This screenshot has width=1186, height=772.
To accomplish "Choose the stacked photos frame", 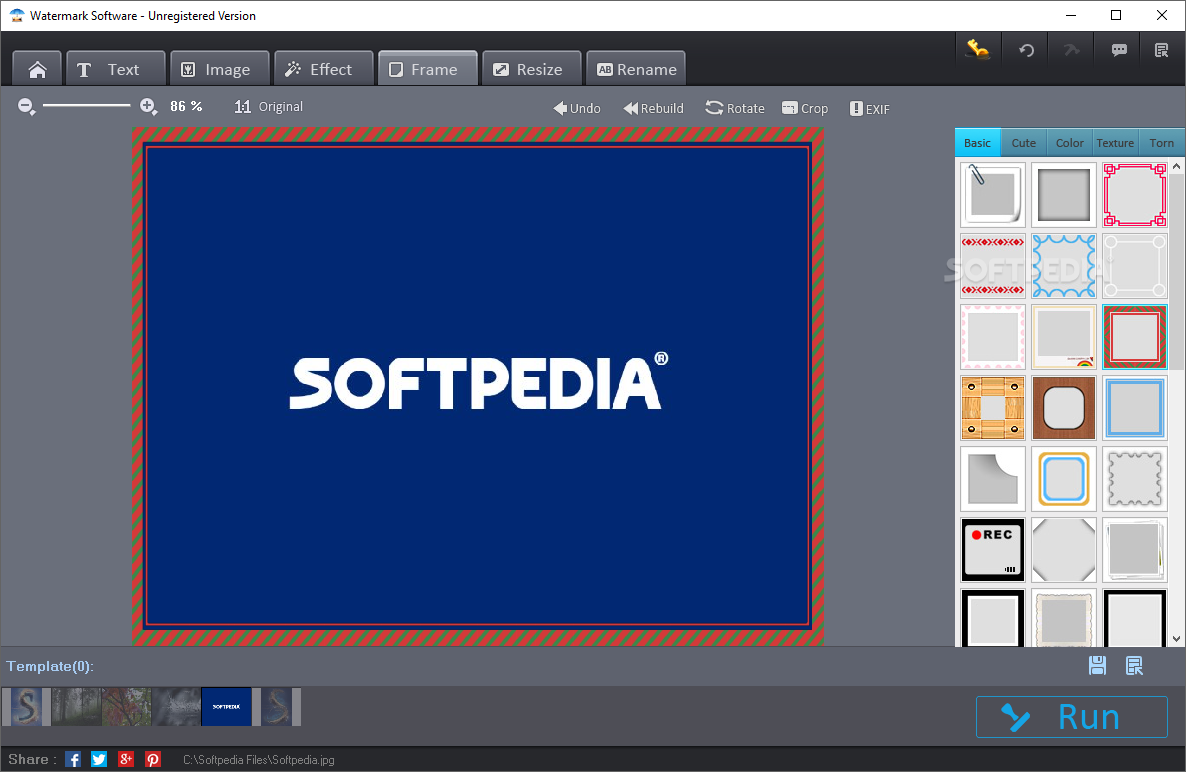I will [x=1135, y=550].
